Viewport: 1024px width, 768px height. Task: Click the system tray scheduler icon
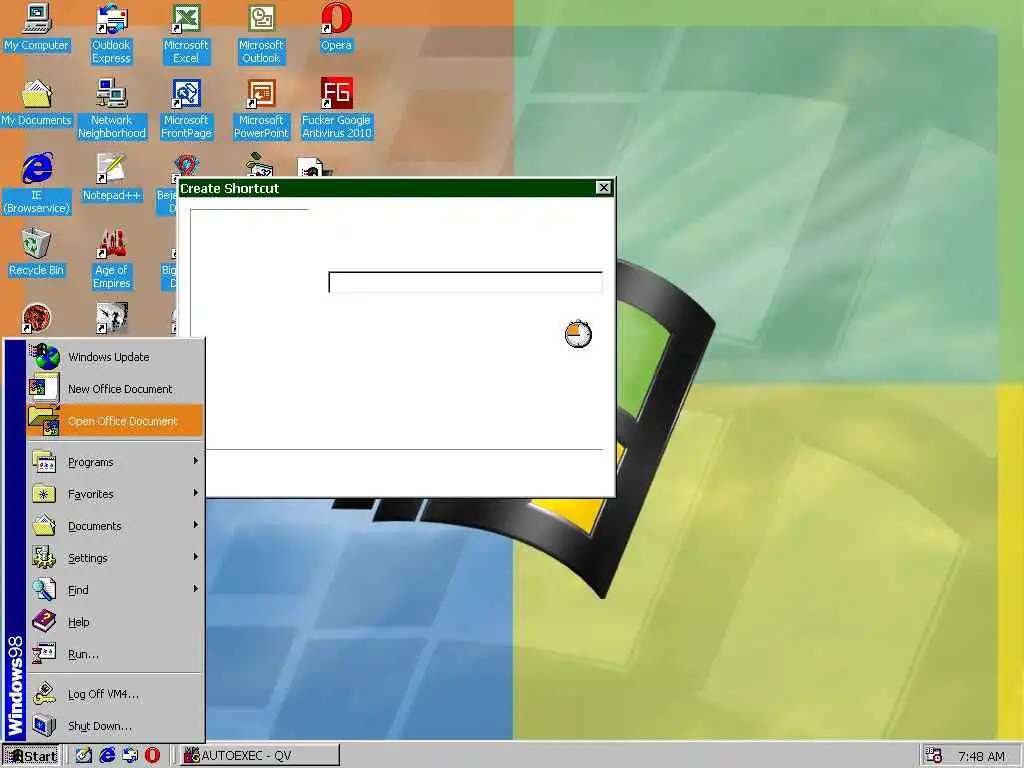(934, 756)
